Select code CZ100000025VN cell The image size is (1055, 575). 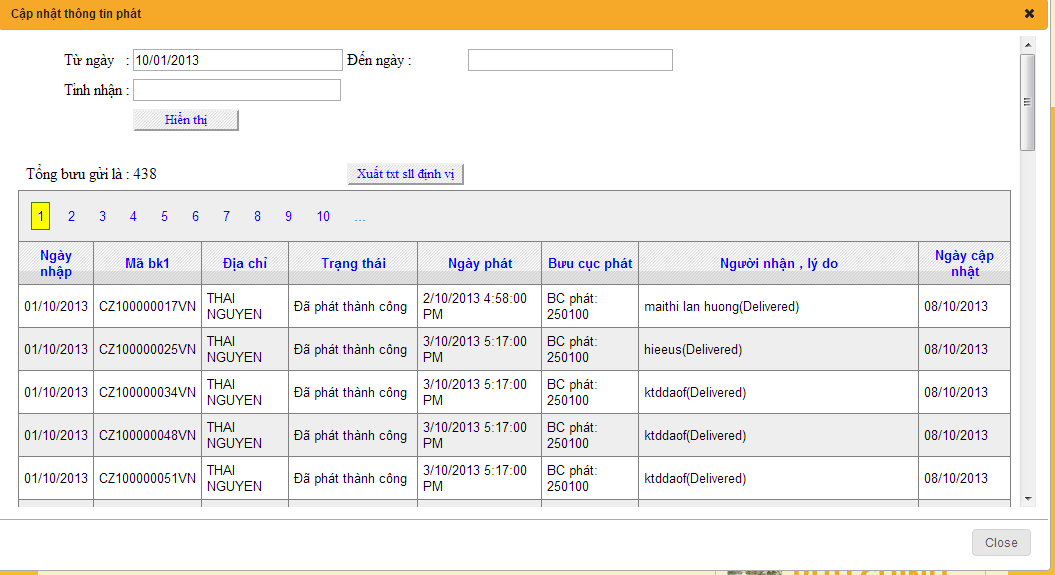(x=147, y=349)
